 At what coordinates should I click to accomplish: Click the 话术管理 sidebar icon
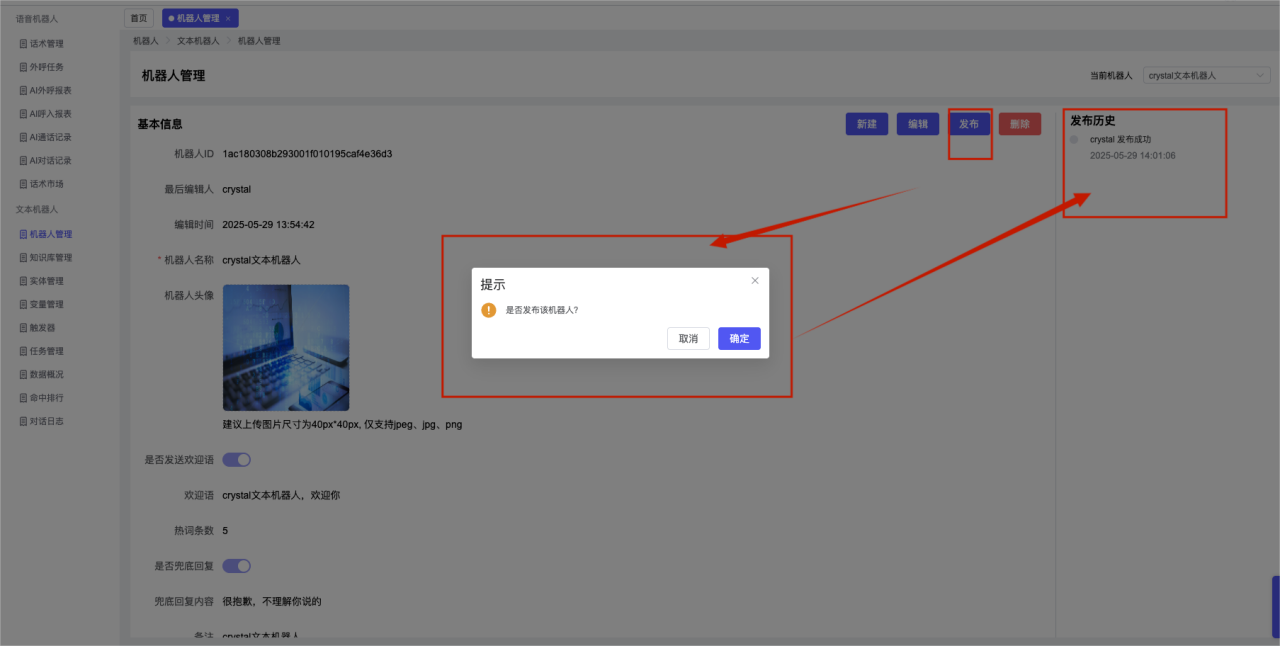click(x=24, y=44)
